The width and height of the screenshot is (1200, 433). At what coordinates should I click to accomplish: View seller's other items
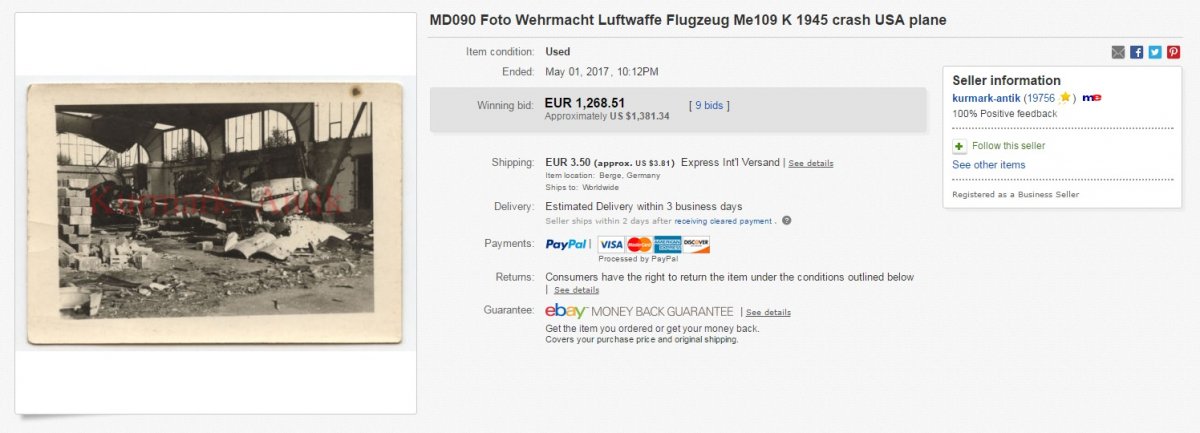coord(988,165)
